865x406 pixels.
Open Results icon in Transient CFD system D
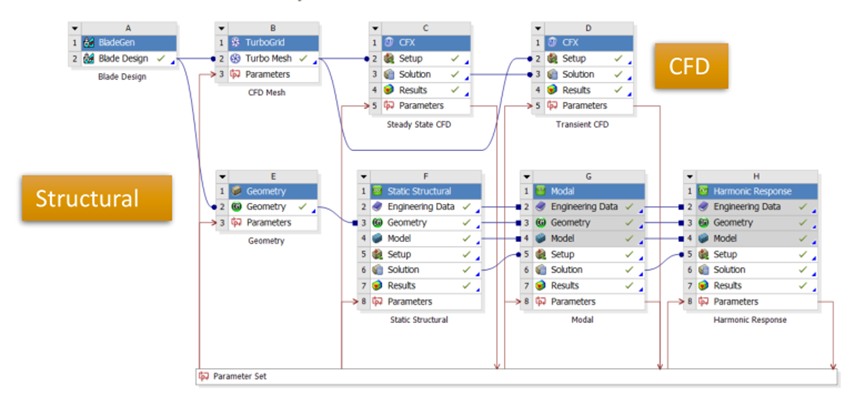coord(551,90)
